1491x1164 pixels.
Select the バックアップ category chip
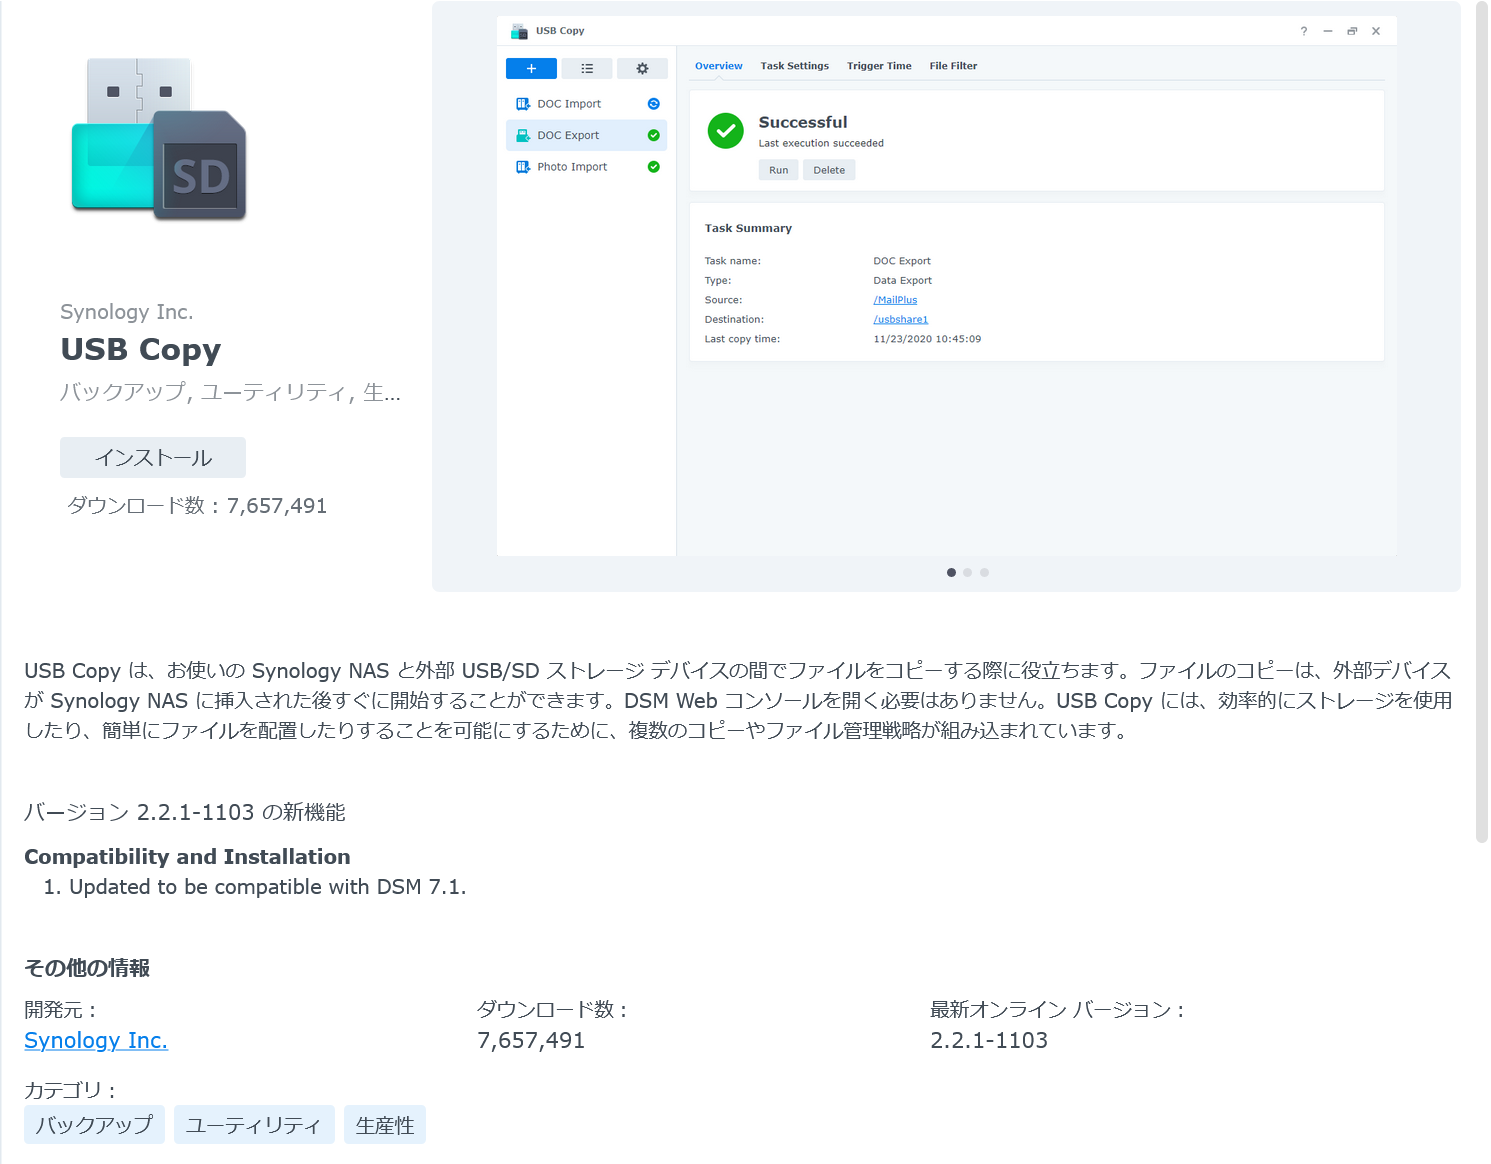[x=93, y=1124]
